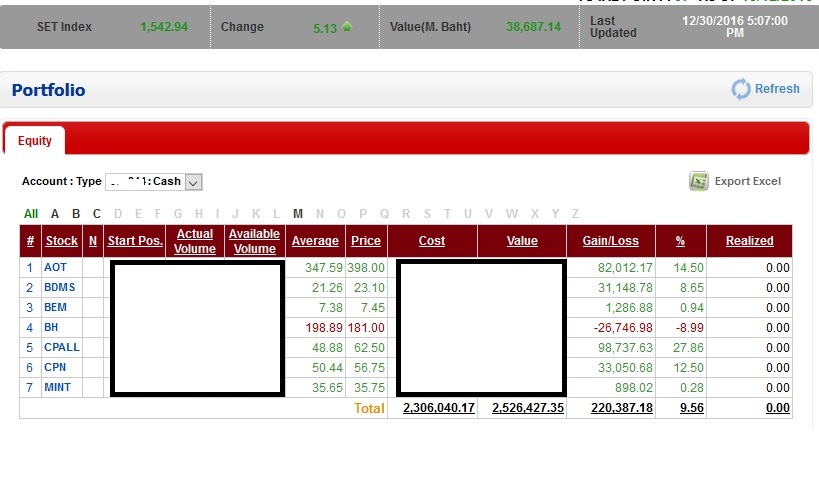Filter stocks by letter B
Viewport: 819px width, 494px height.
point(76,214)
